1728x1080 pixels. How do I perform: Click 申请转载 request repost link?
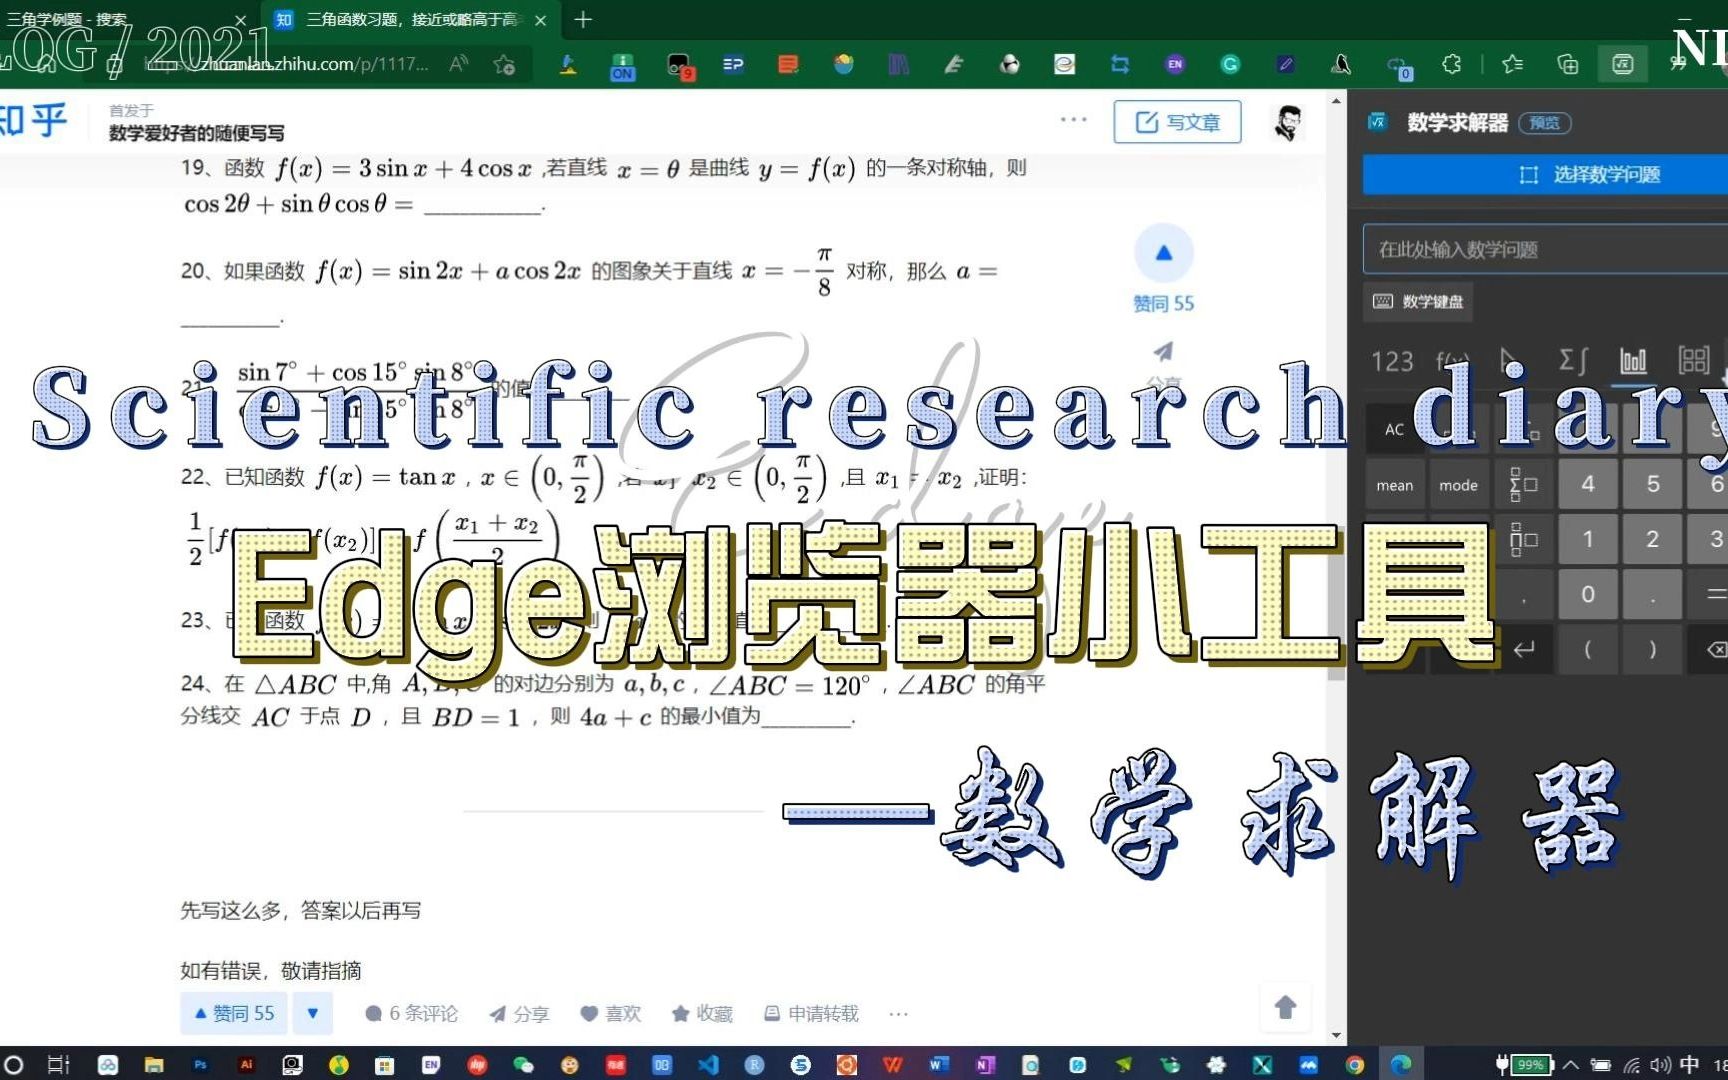(811, 1014)
